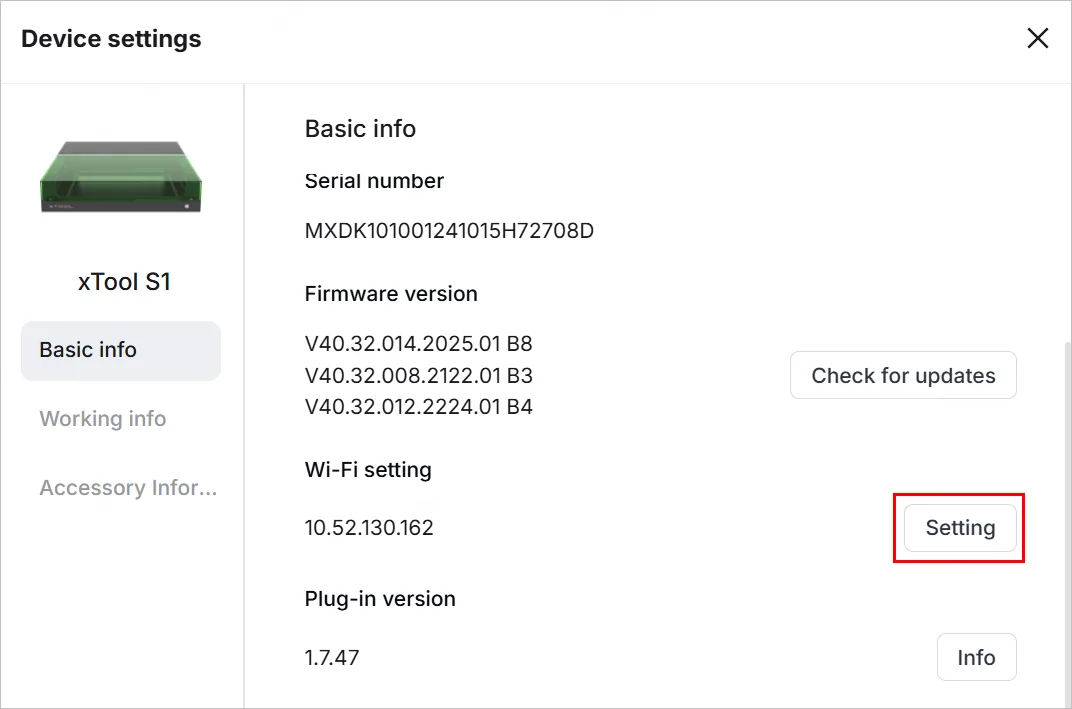
Task: Click the Check for updates button
Action: (903, 375)
